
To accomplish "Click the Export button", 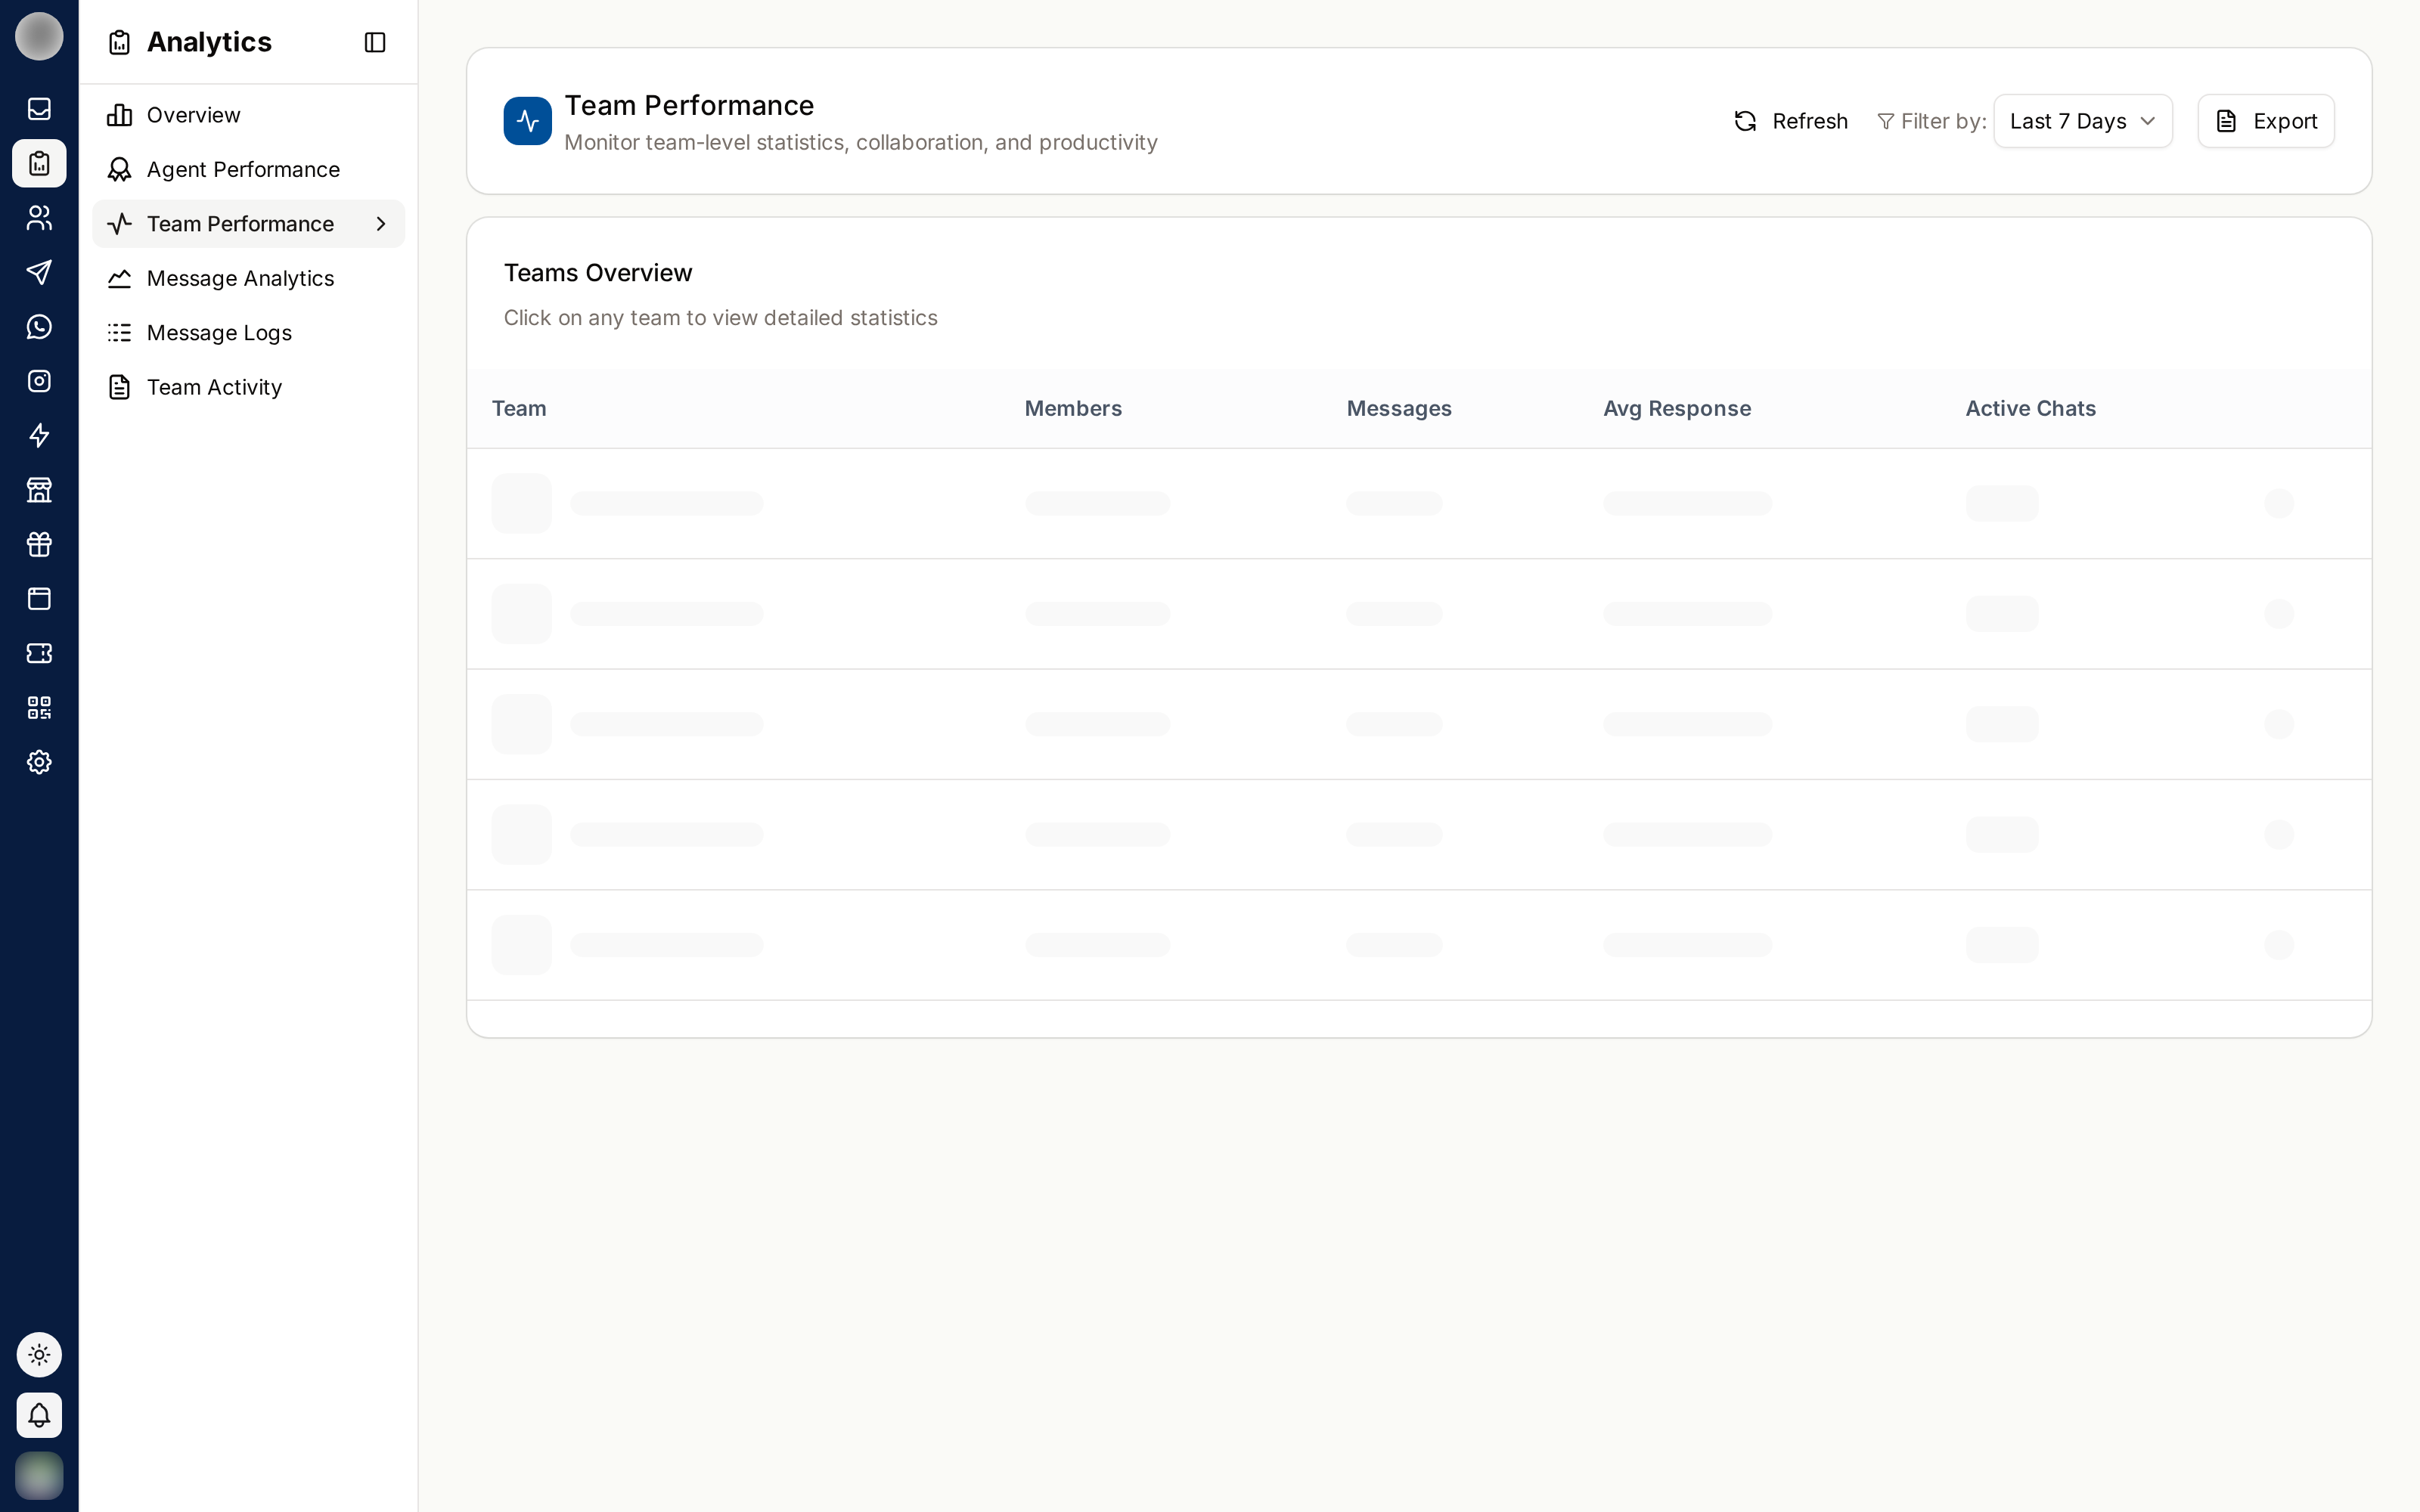I will 2266,121.
